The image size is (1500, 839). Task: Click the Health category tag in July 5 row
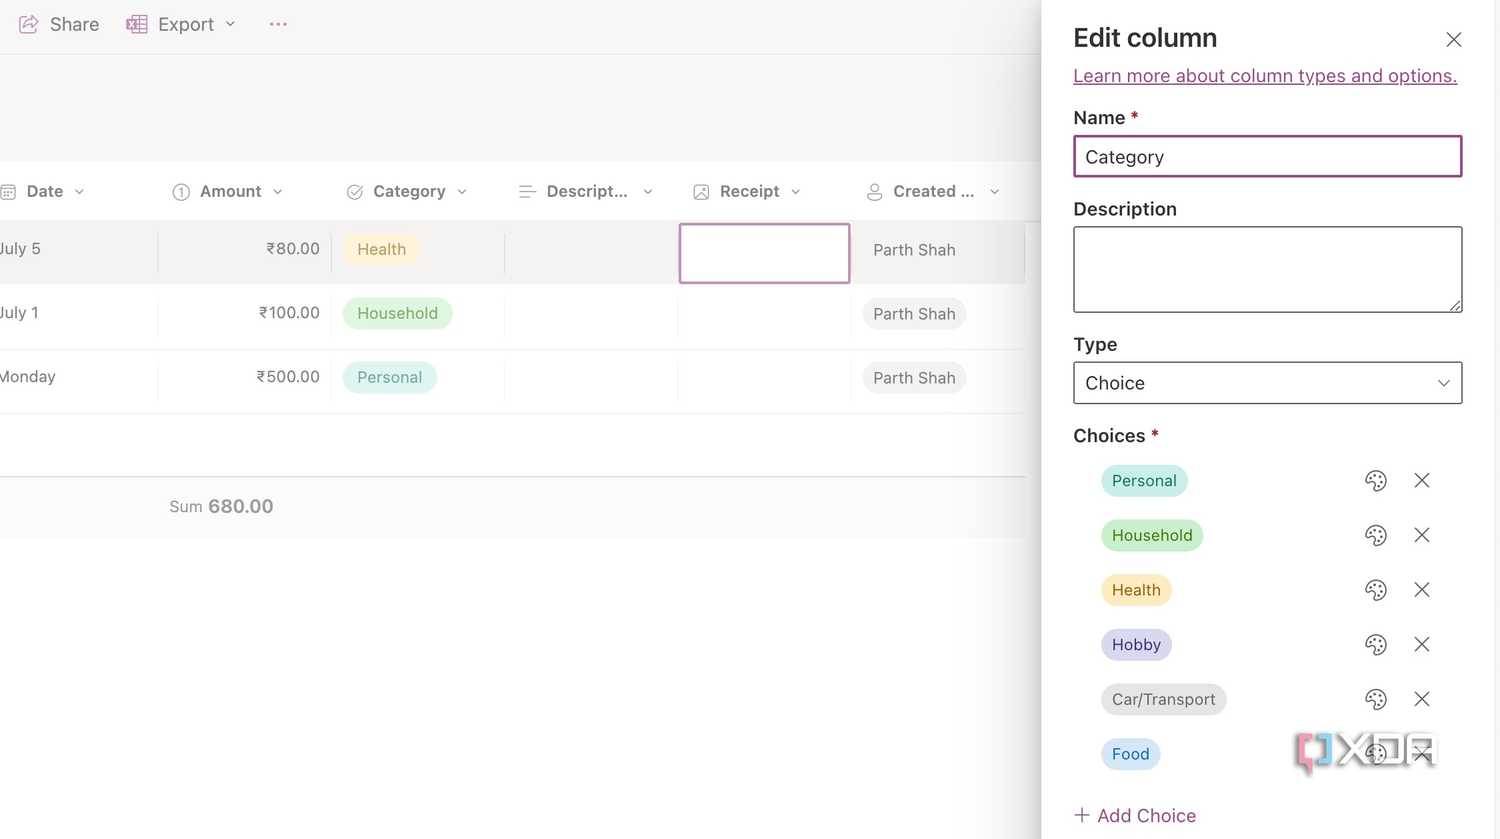pos(381,249)
